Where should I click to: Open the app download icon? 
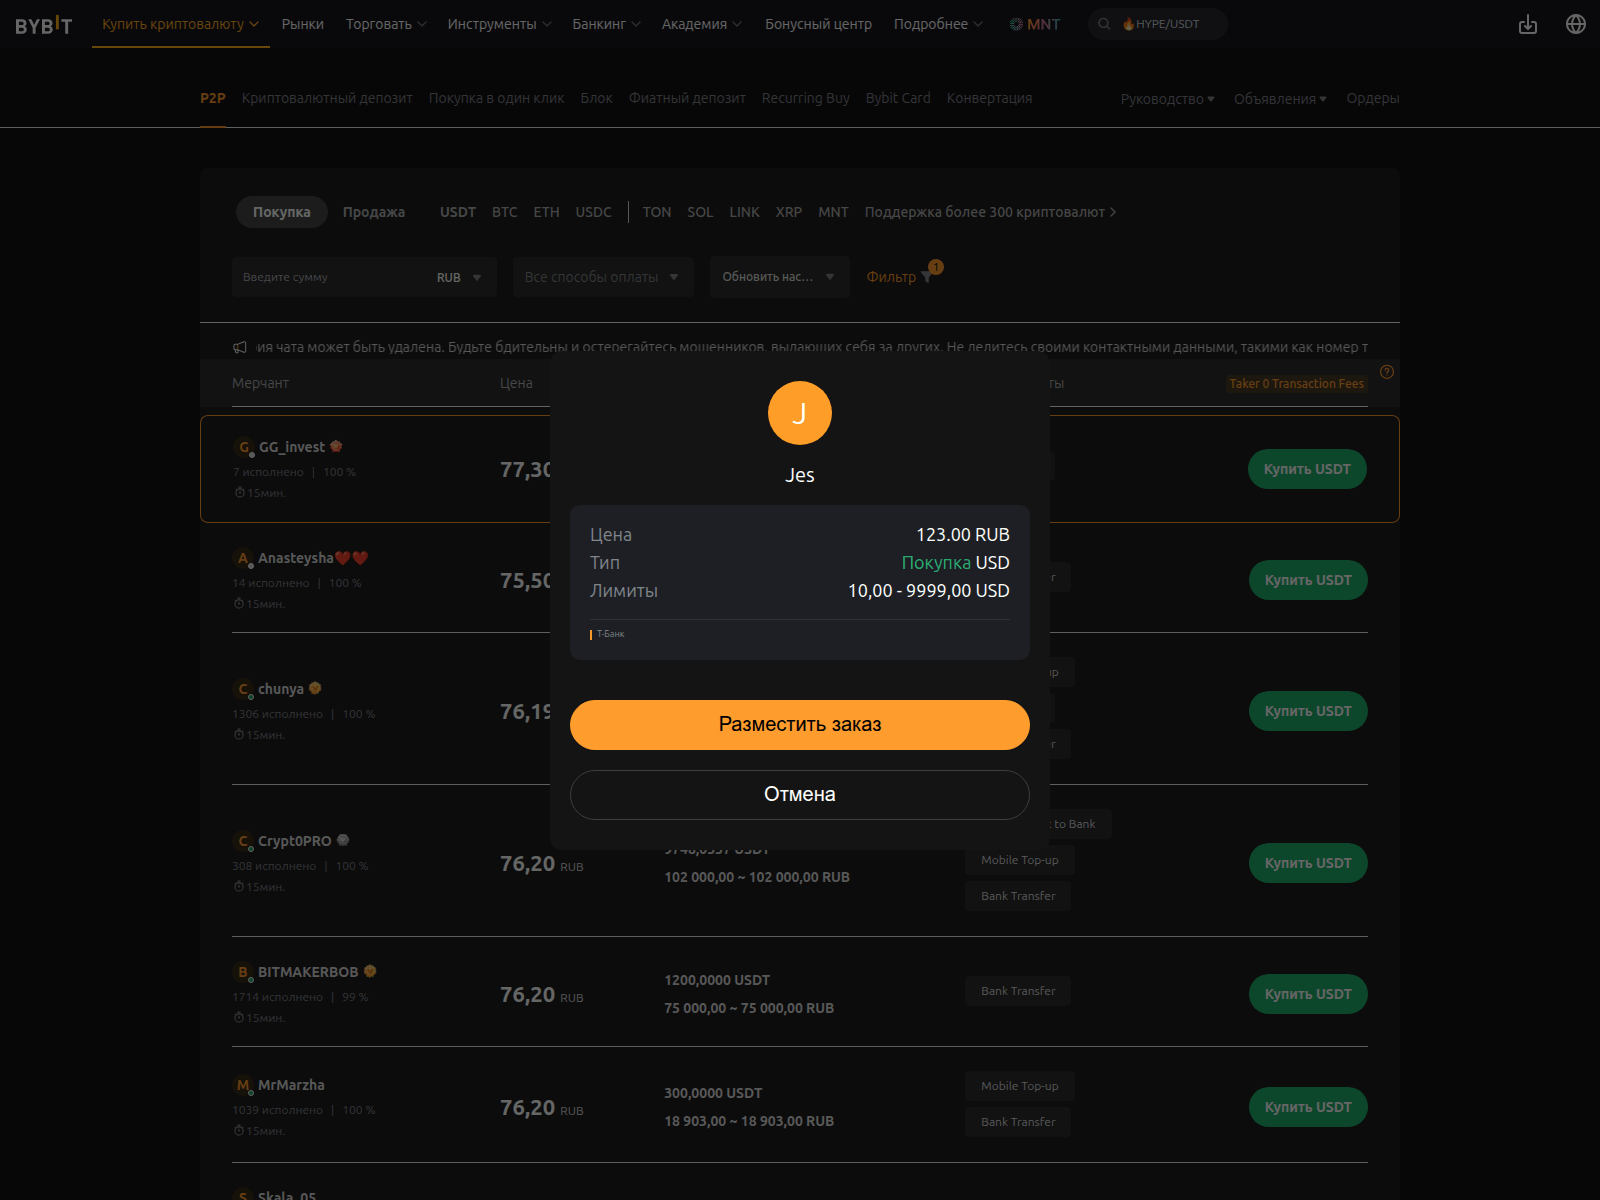coord(1528,24)
